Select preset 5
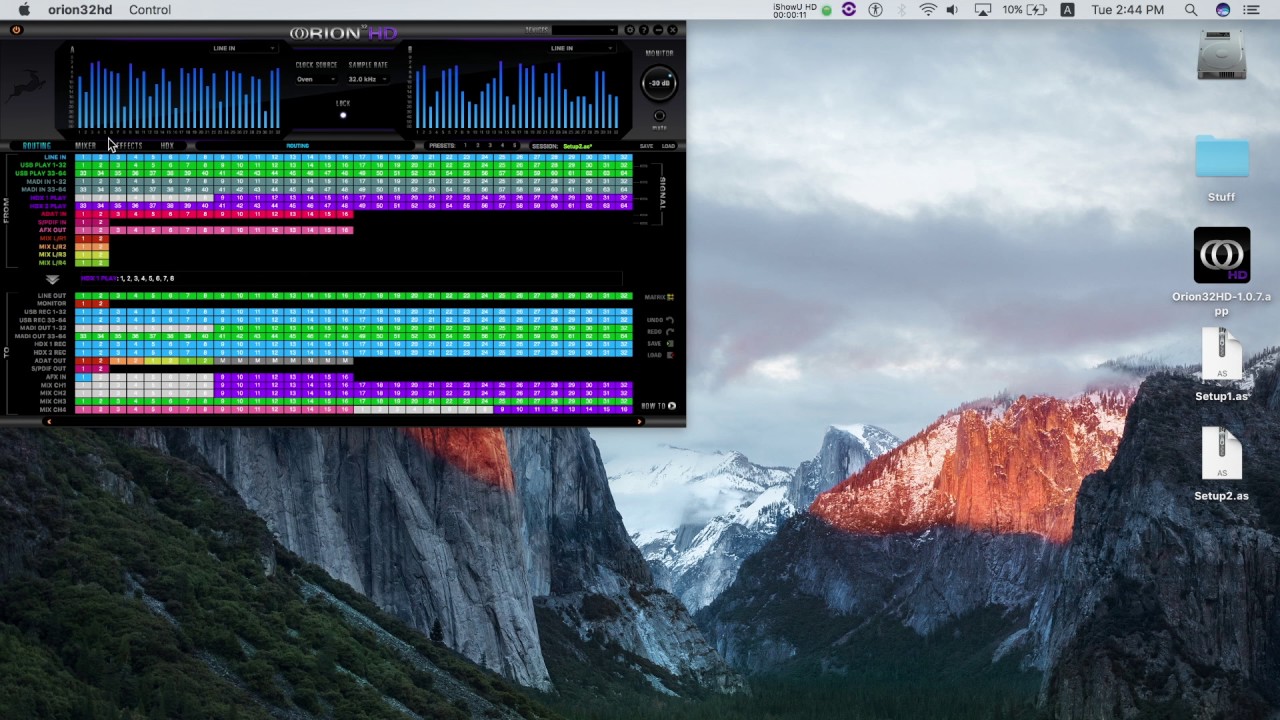This screenshot has height=720, width=1280. click(515, 146)
